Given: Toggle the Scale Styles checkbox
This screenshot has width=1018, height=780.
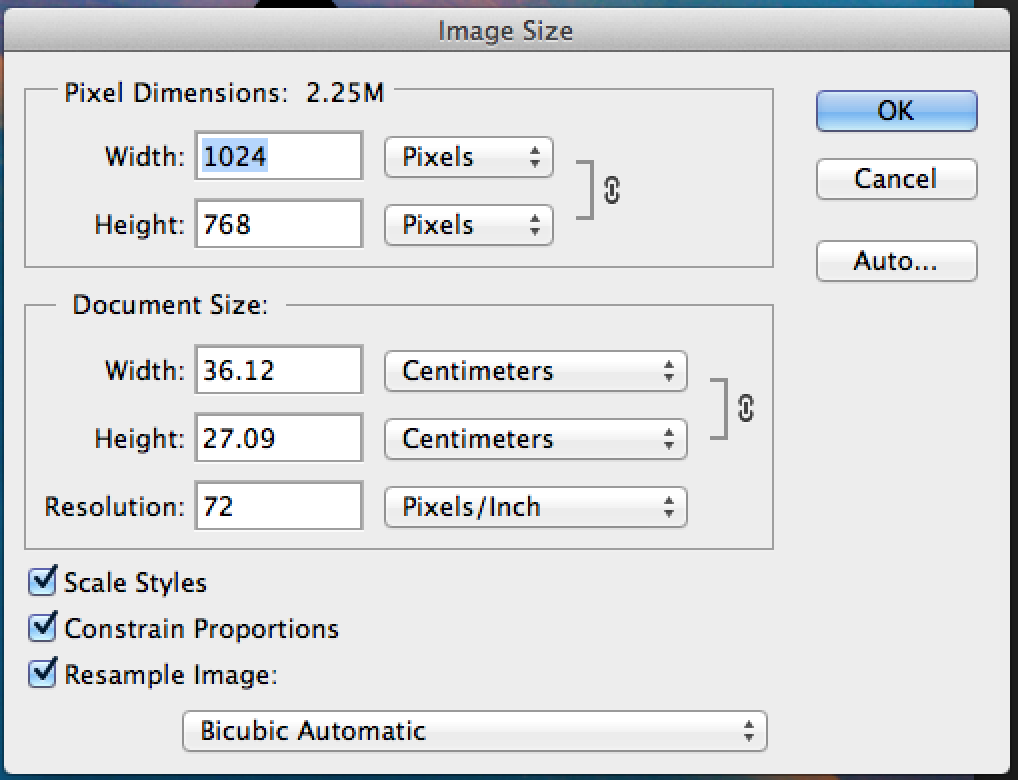Looking at the screenshot, I should 43,581.
